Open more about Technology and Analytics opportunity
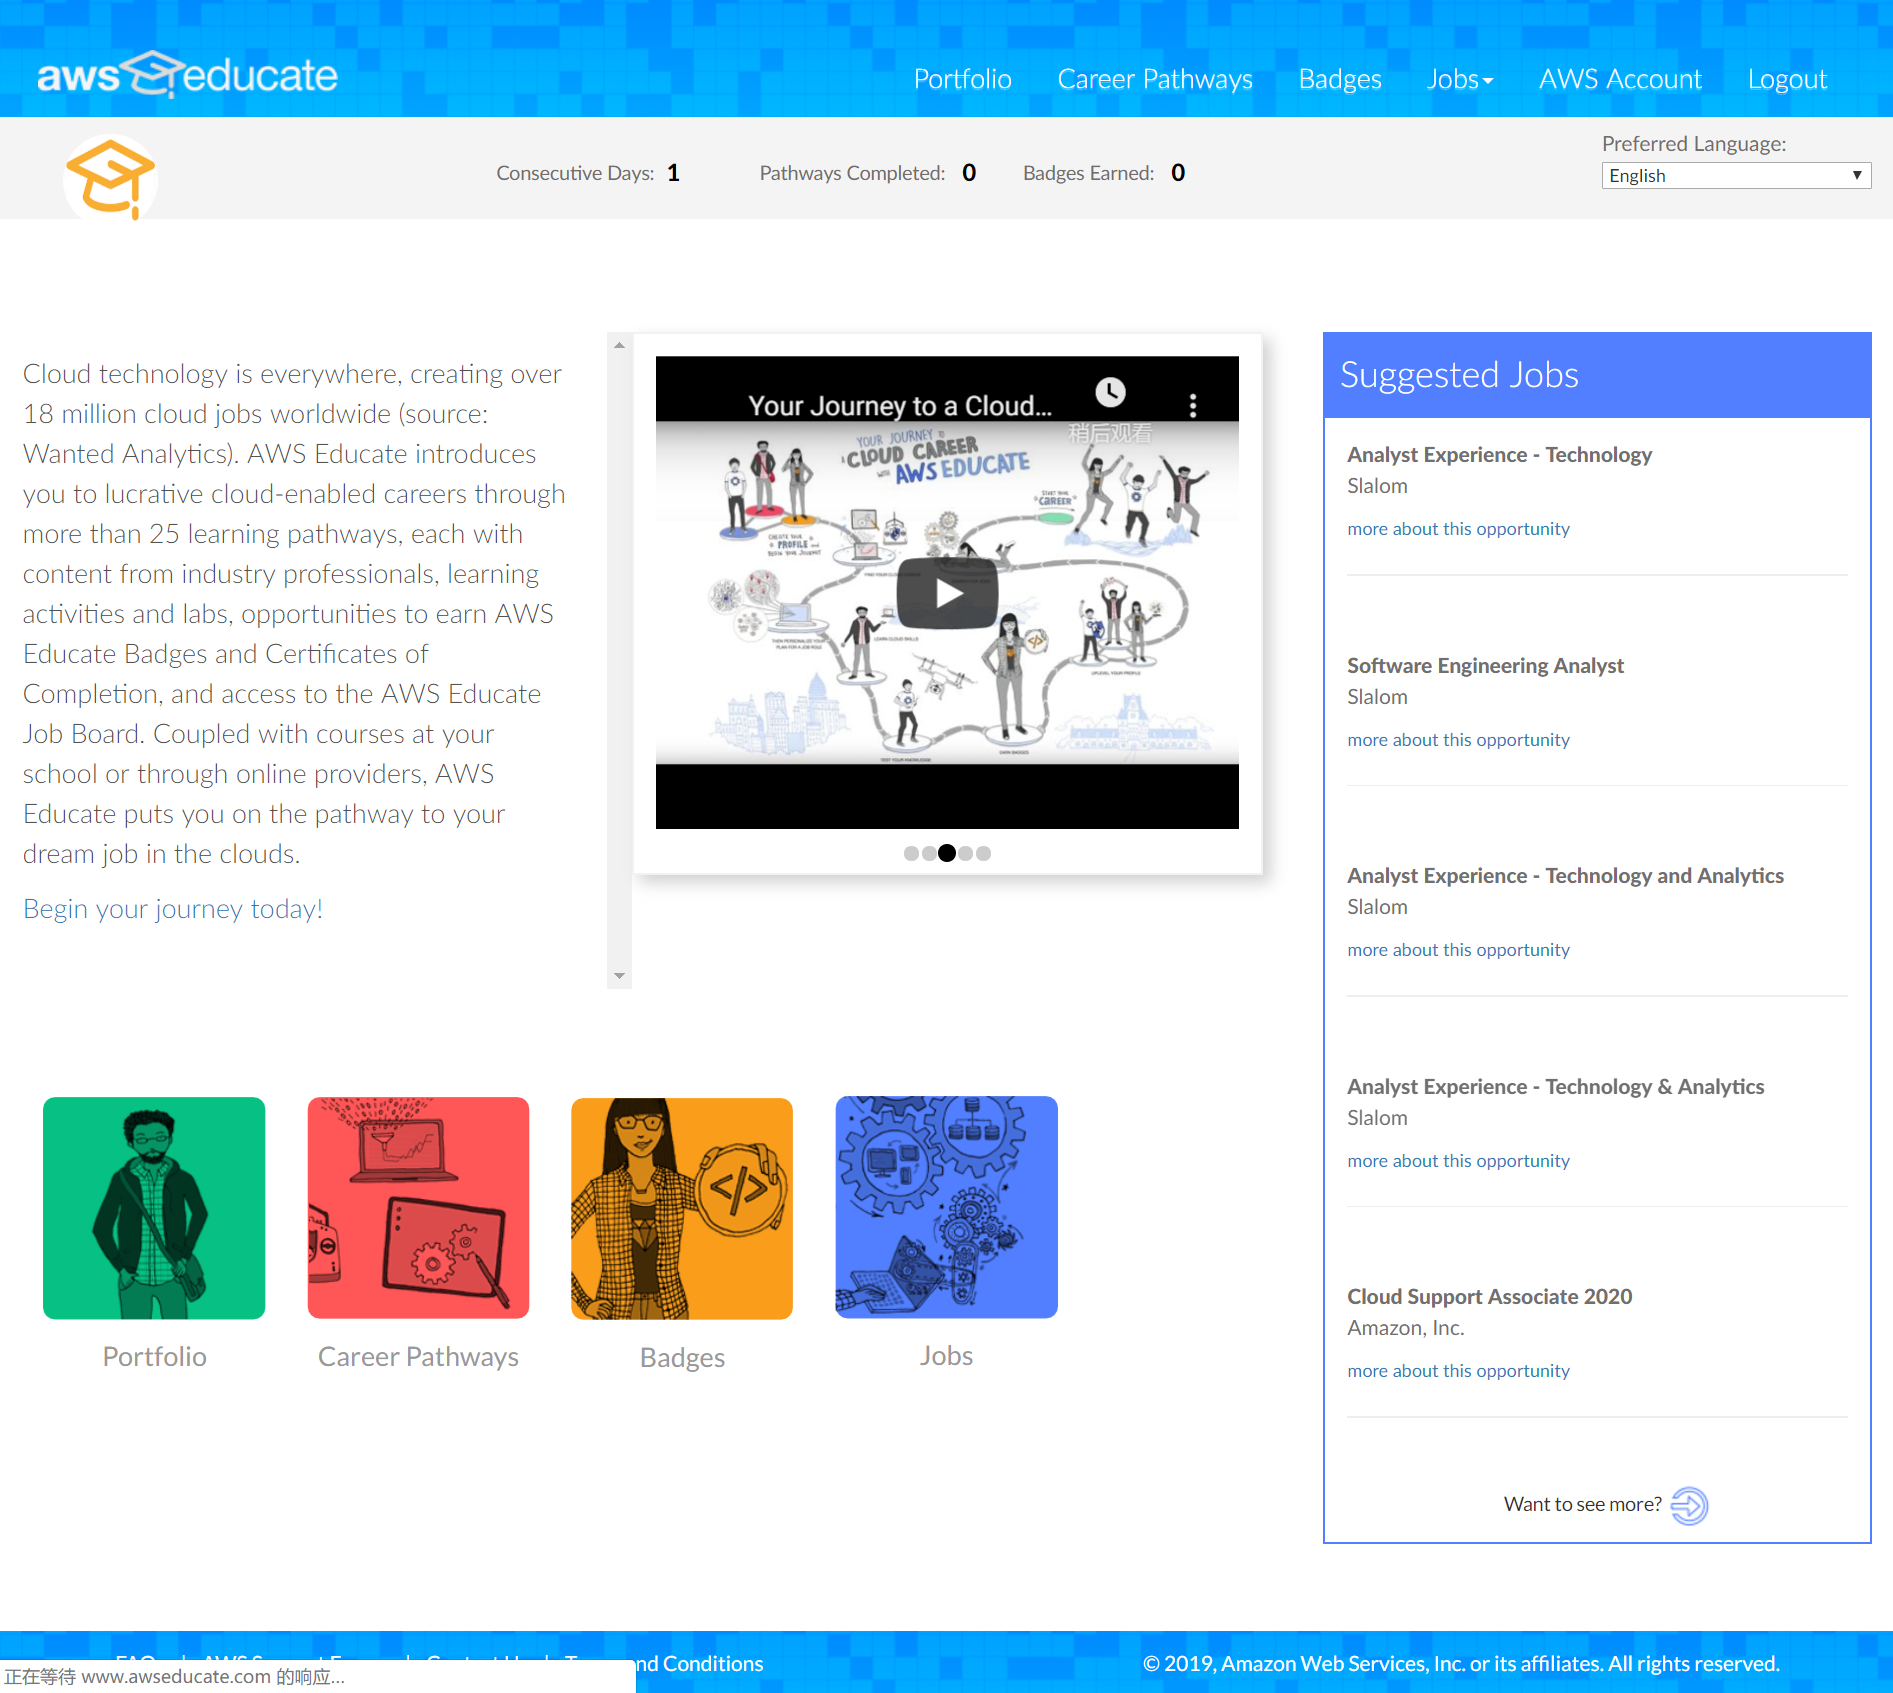This screenshot has height=1693, width=1893. pyautogui.click(x=1458, y=949)
